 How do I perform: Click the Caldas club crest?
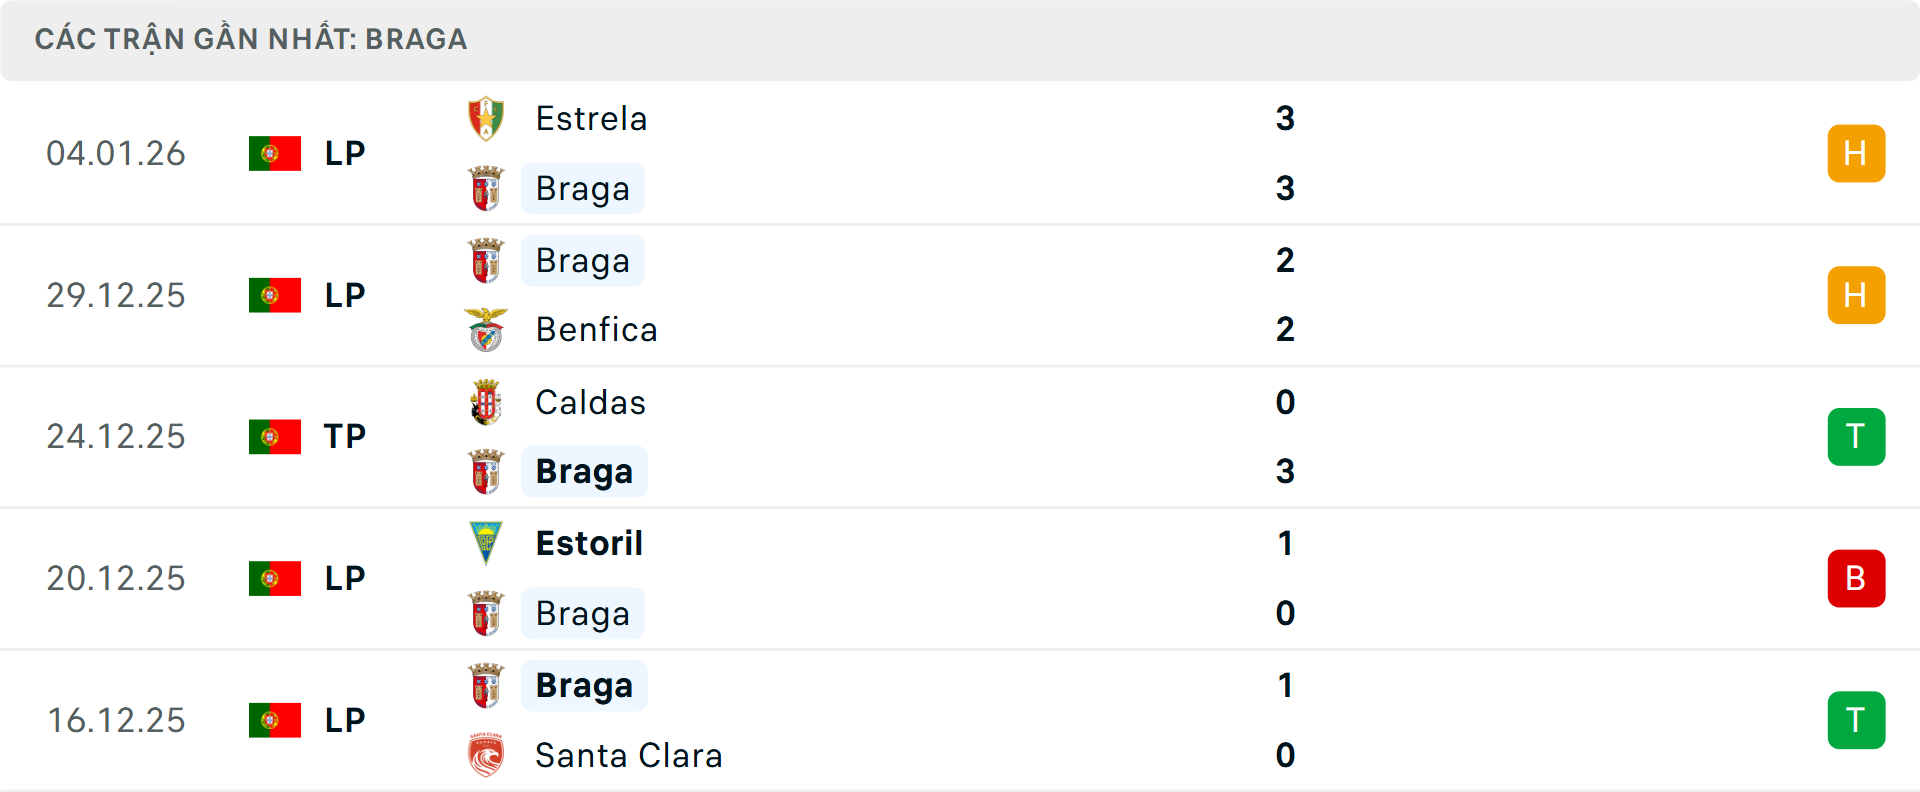[x=486, y=402]
